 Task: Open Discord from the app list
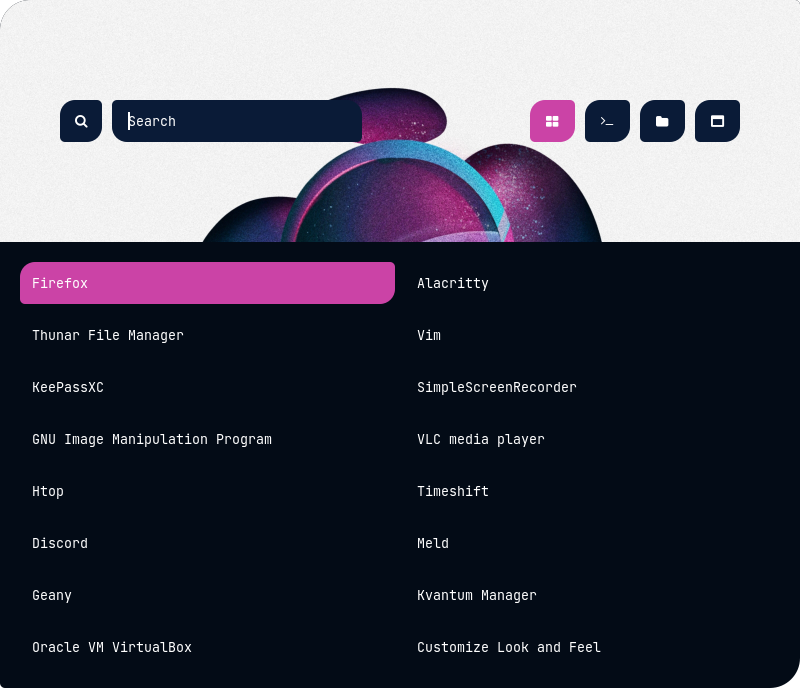coord(60,543)
